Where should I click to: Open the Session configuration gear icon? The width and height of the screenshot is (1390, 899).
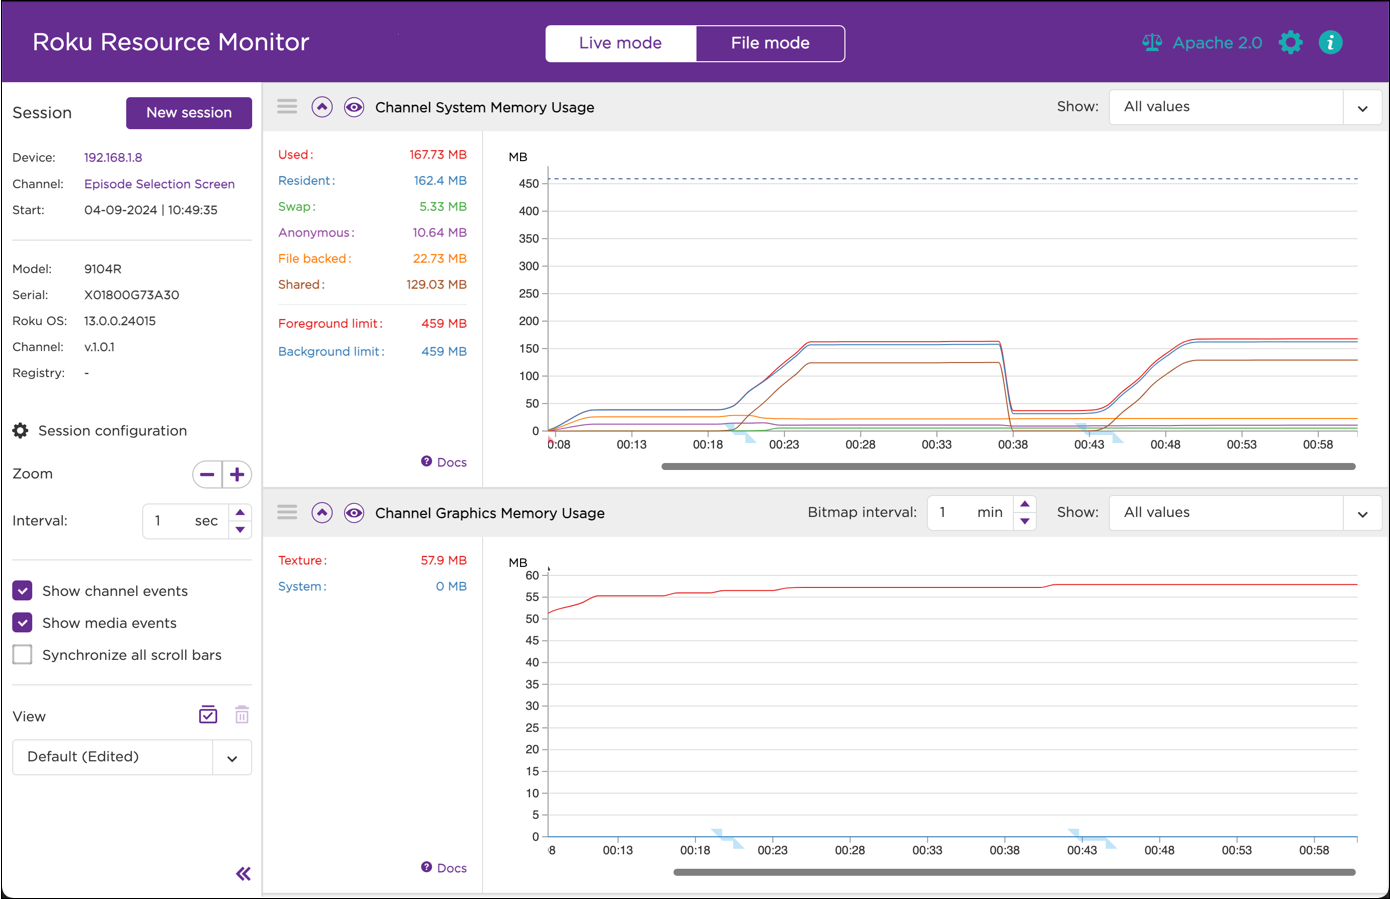[21, 430]
